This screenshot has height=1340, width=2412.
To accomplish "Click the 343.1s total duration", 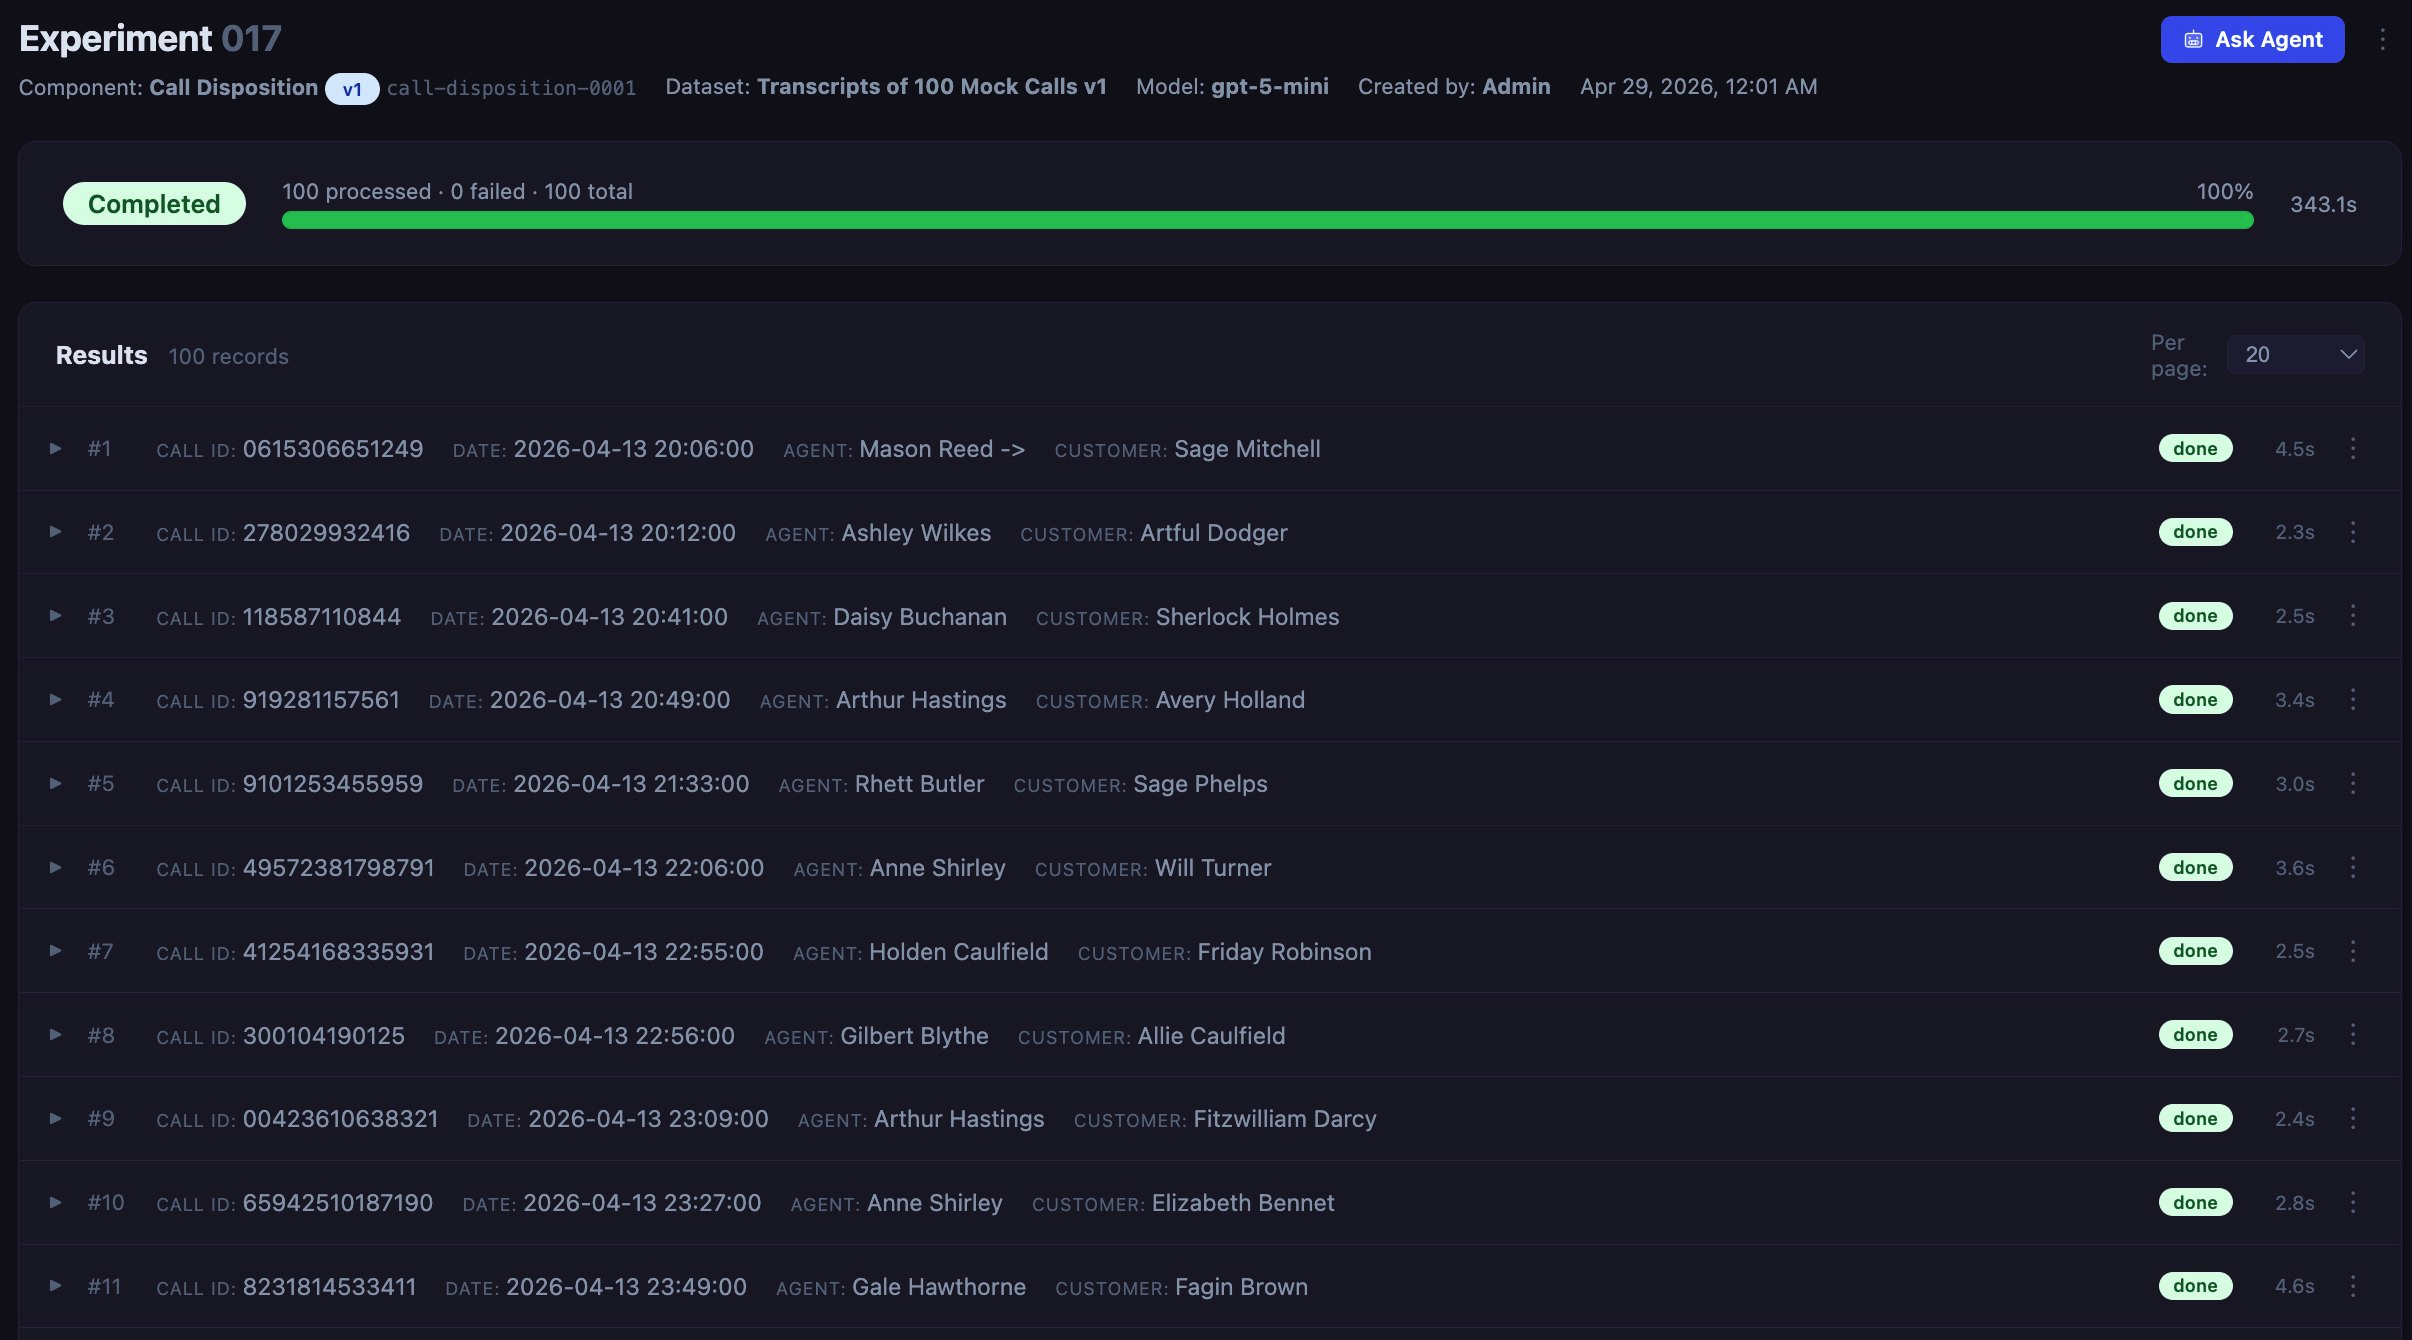I will [2323, 205].
